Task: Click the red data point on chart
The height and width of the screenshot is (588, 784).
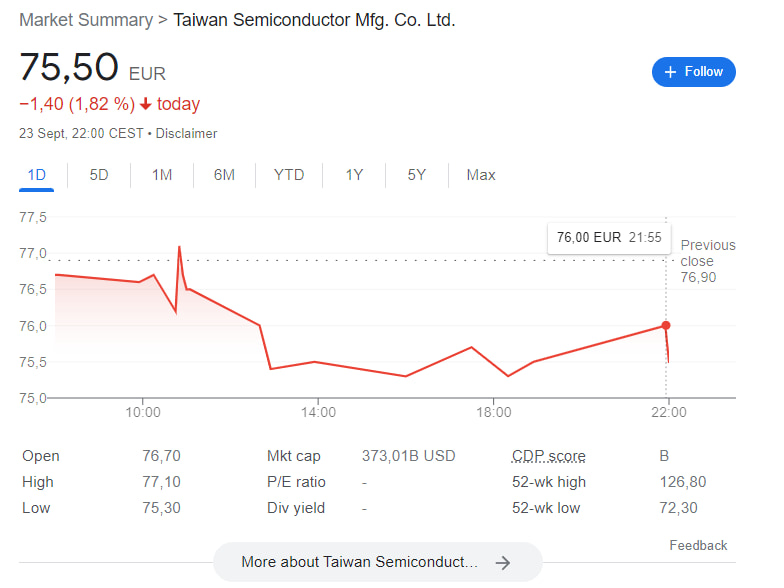Action: tap(666, 325)
